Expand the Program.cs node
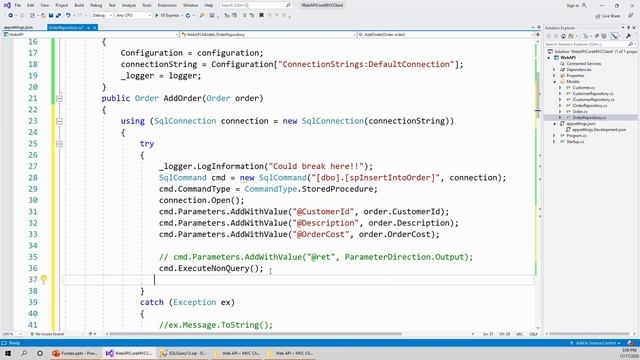Screen dimensions: 640x360 (x=554, y=136)
